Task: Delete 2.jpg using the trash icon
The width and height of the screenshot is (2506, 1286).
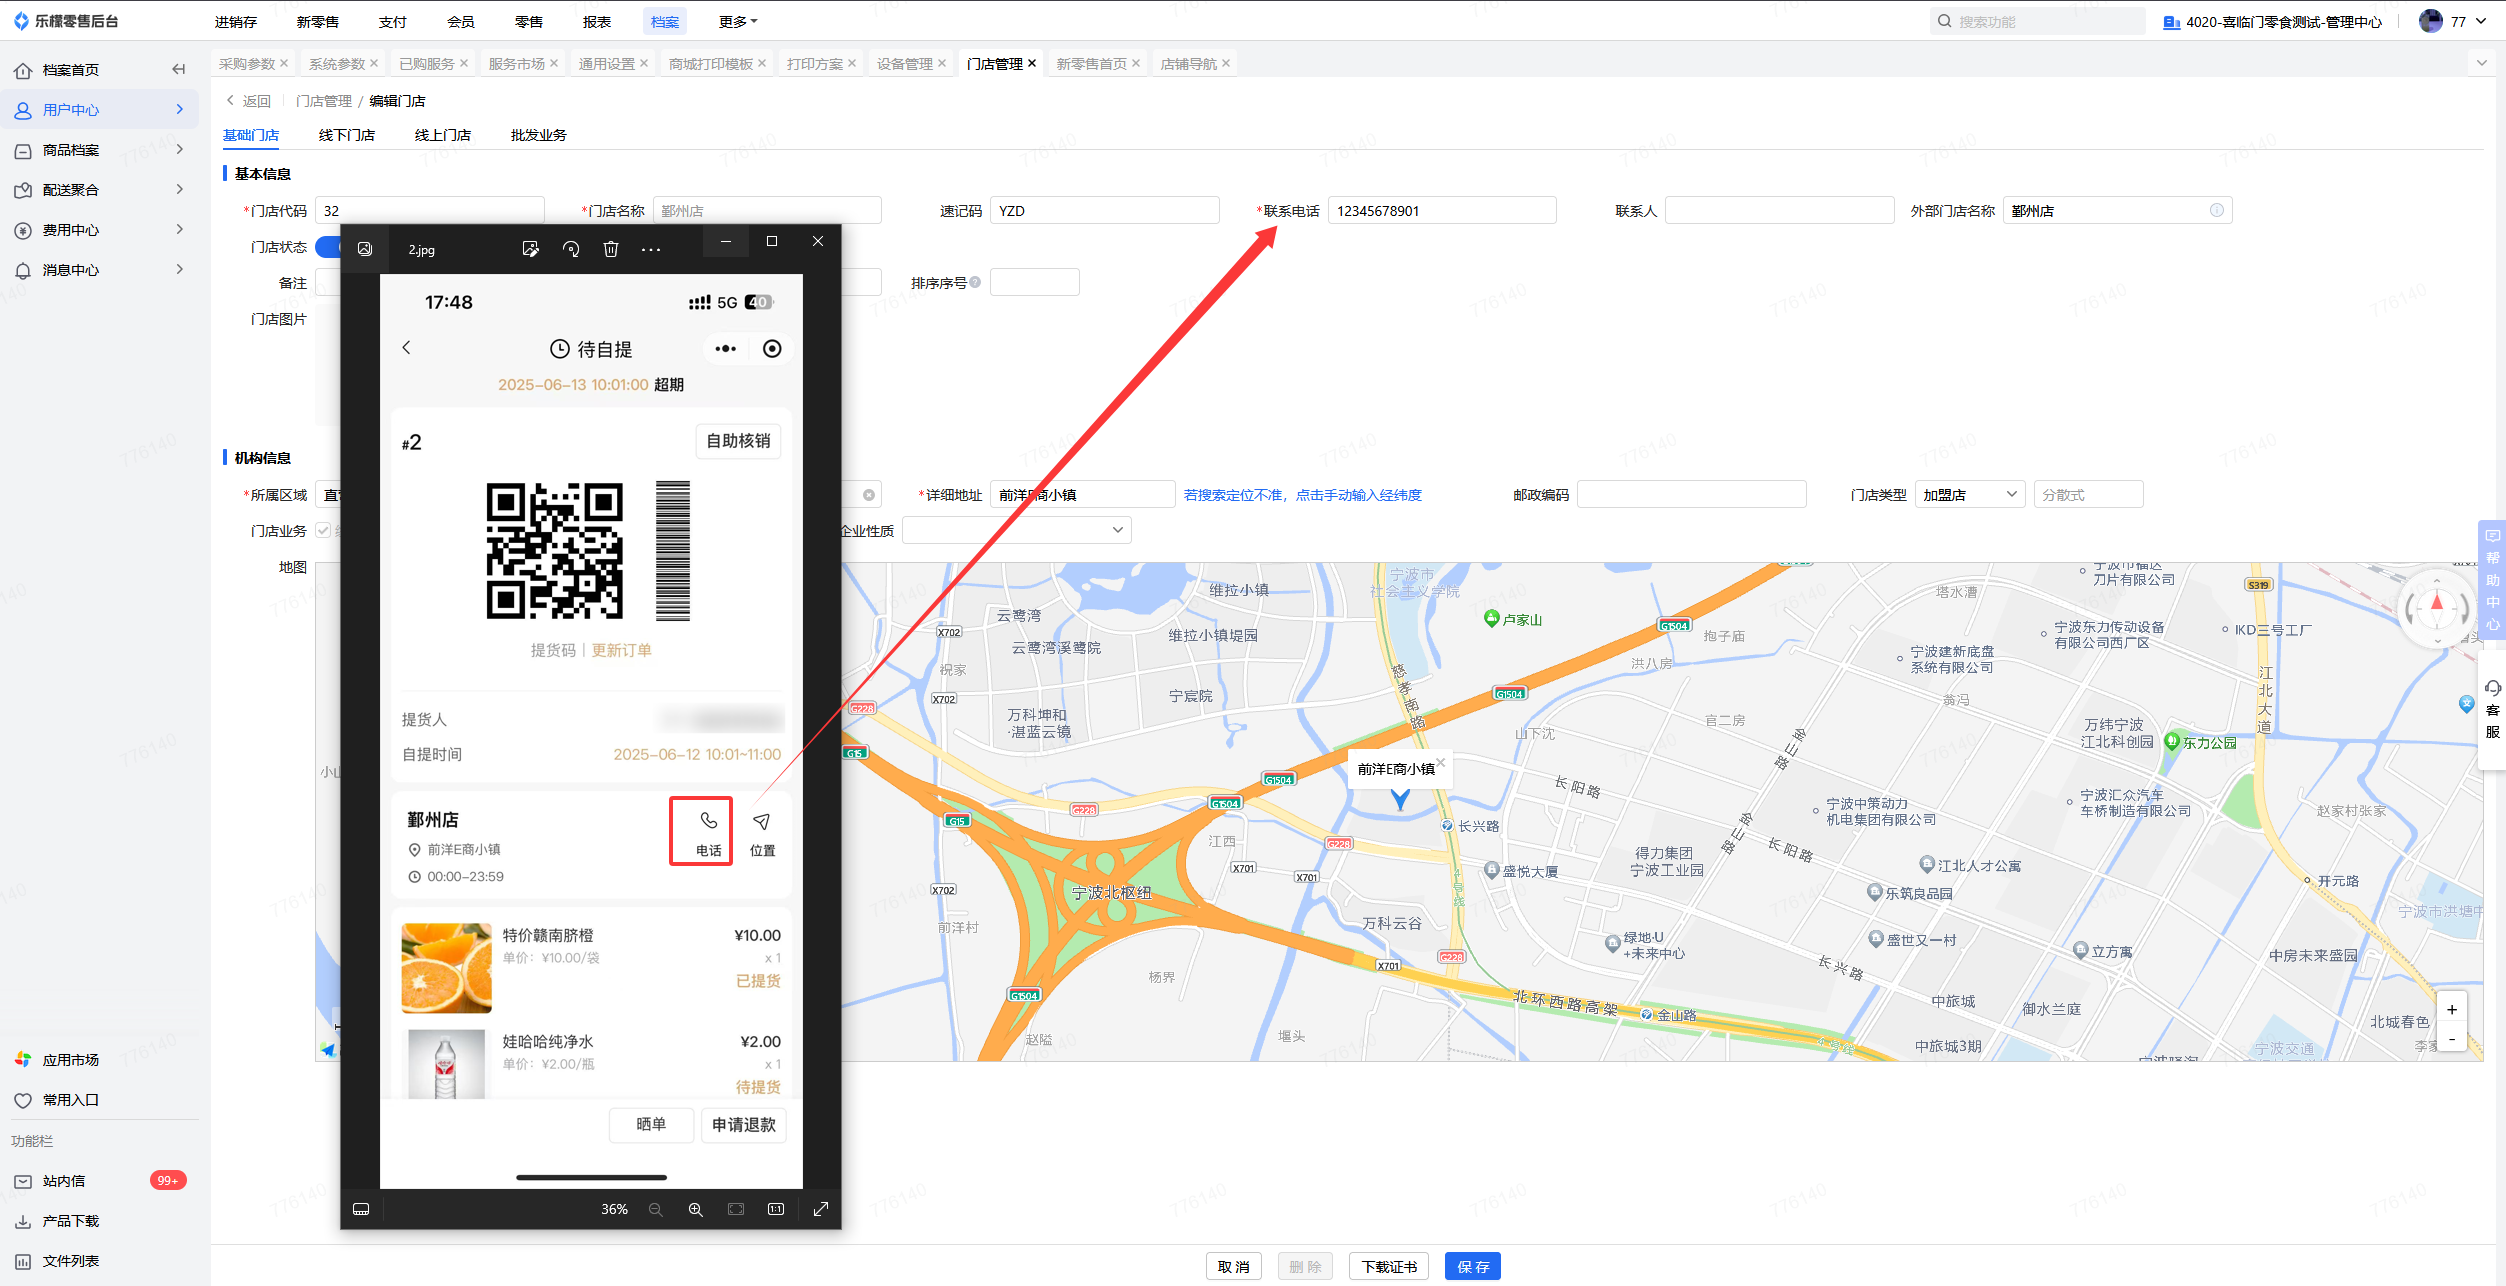Action: click(x=611, y=249)
